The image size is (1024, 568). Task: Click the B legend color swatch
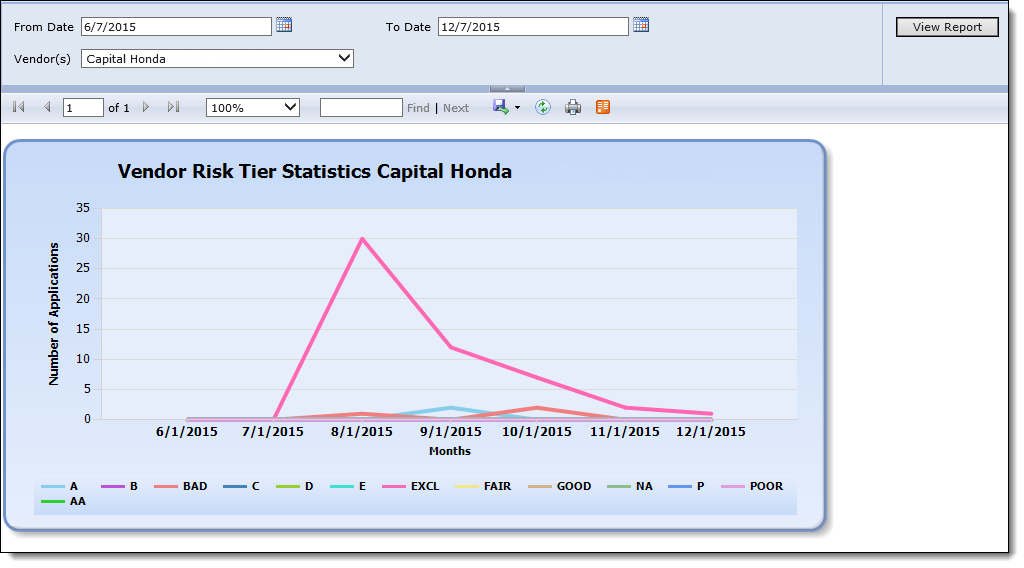[113, 486]
